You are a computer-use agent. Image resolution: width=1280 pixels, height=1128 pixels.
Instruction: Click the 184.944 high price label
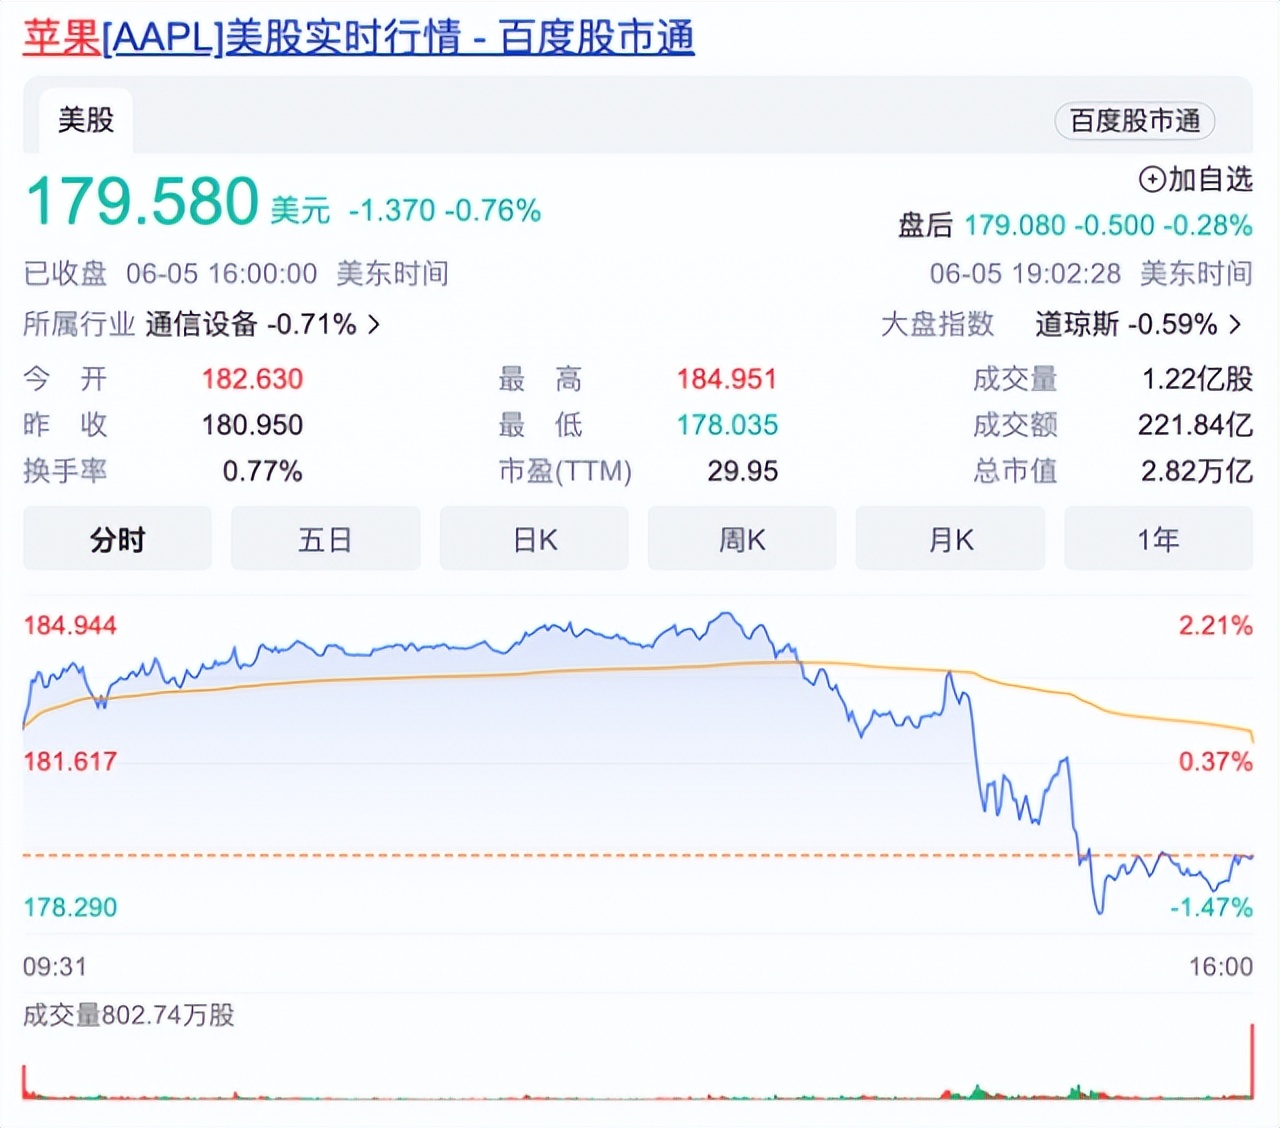click(69, 625)
